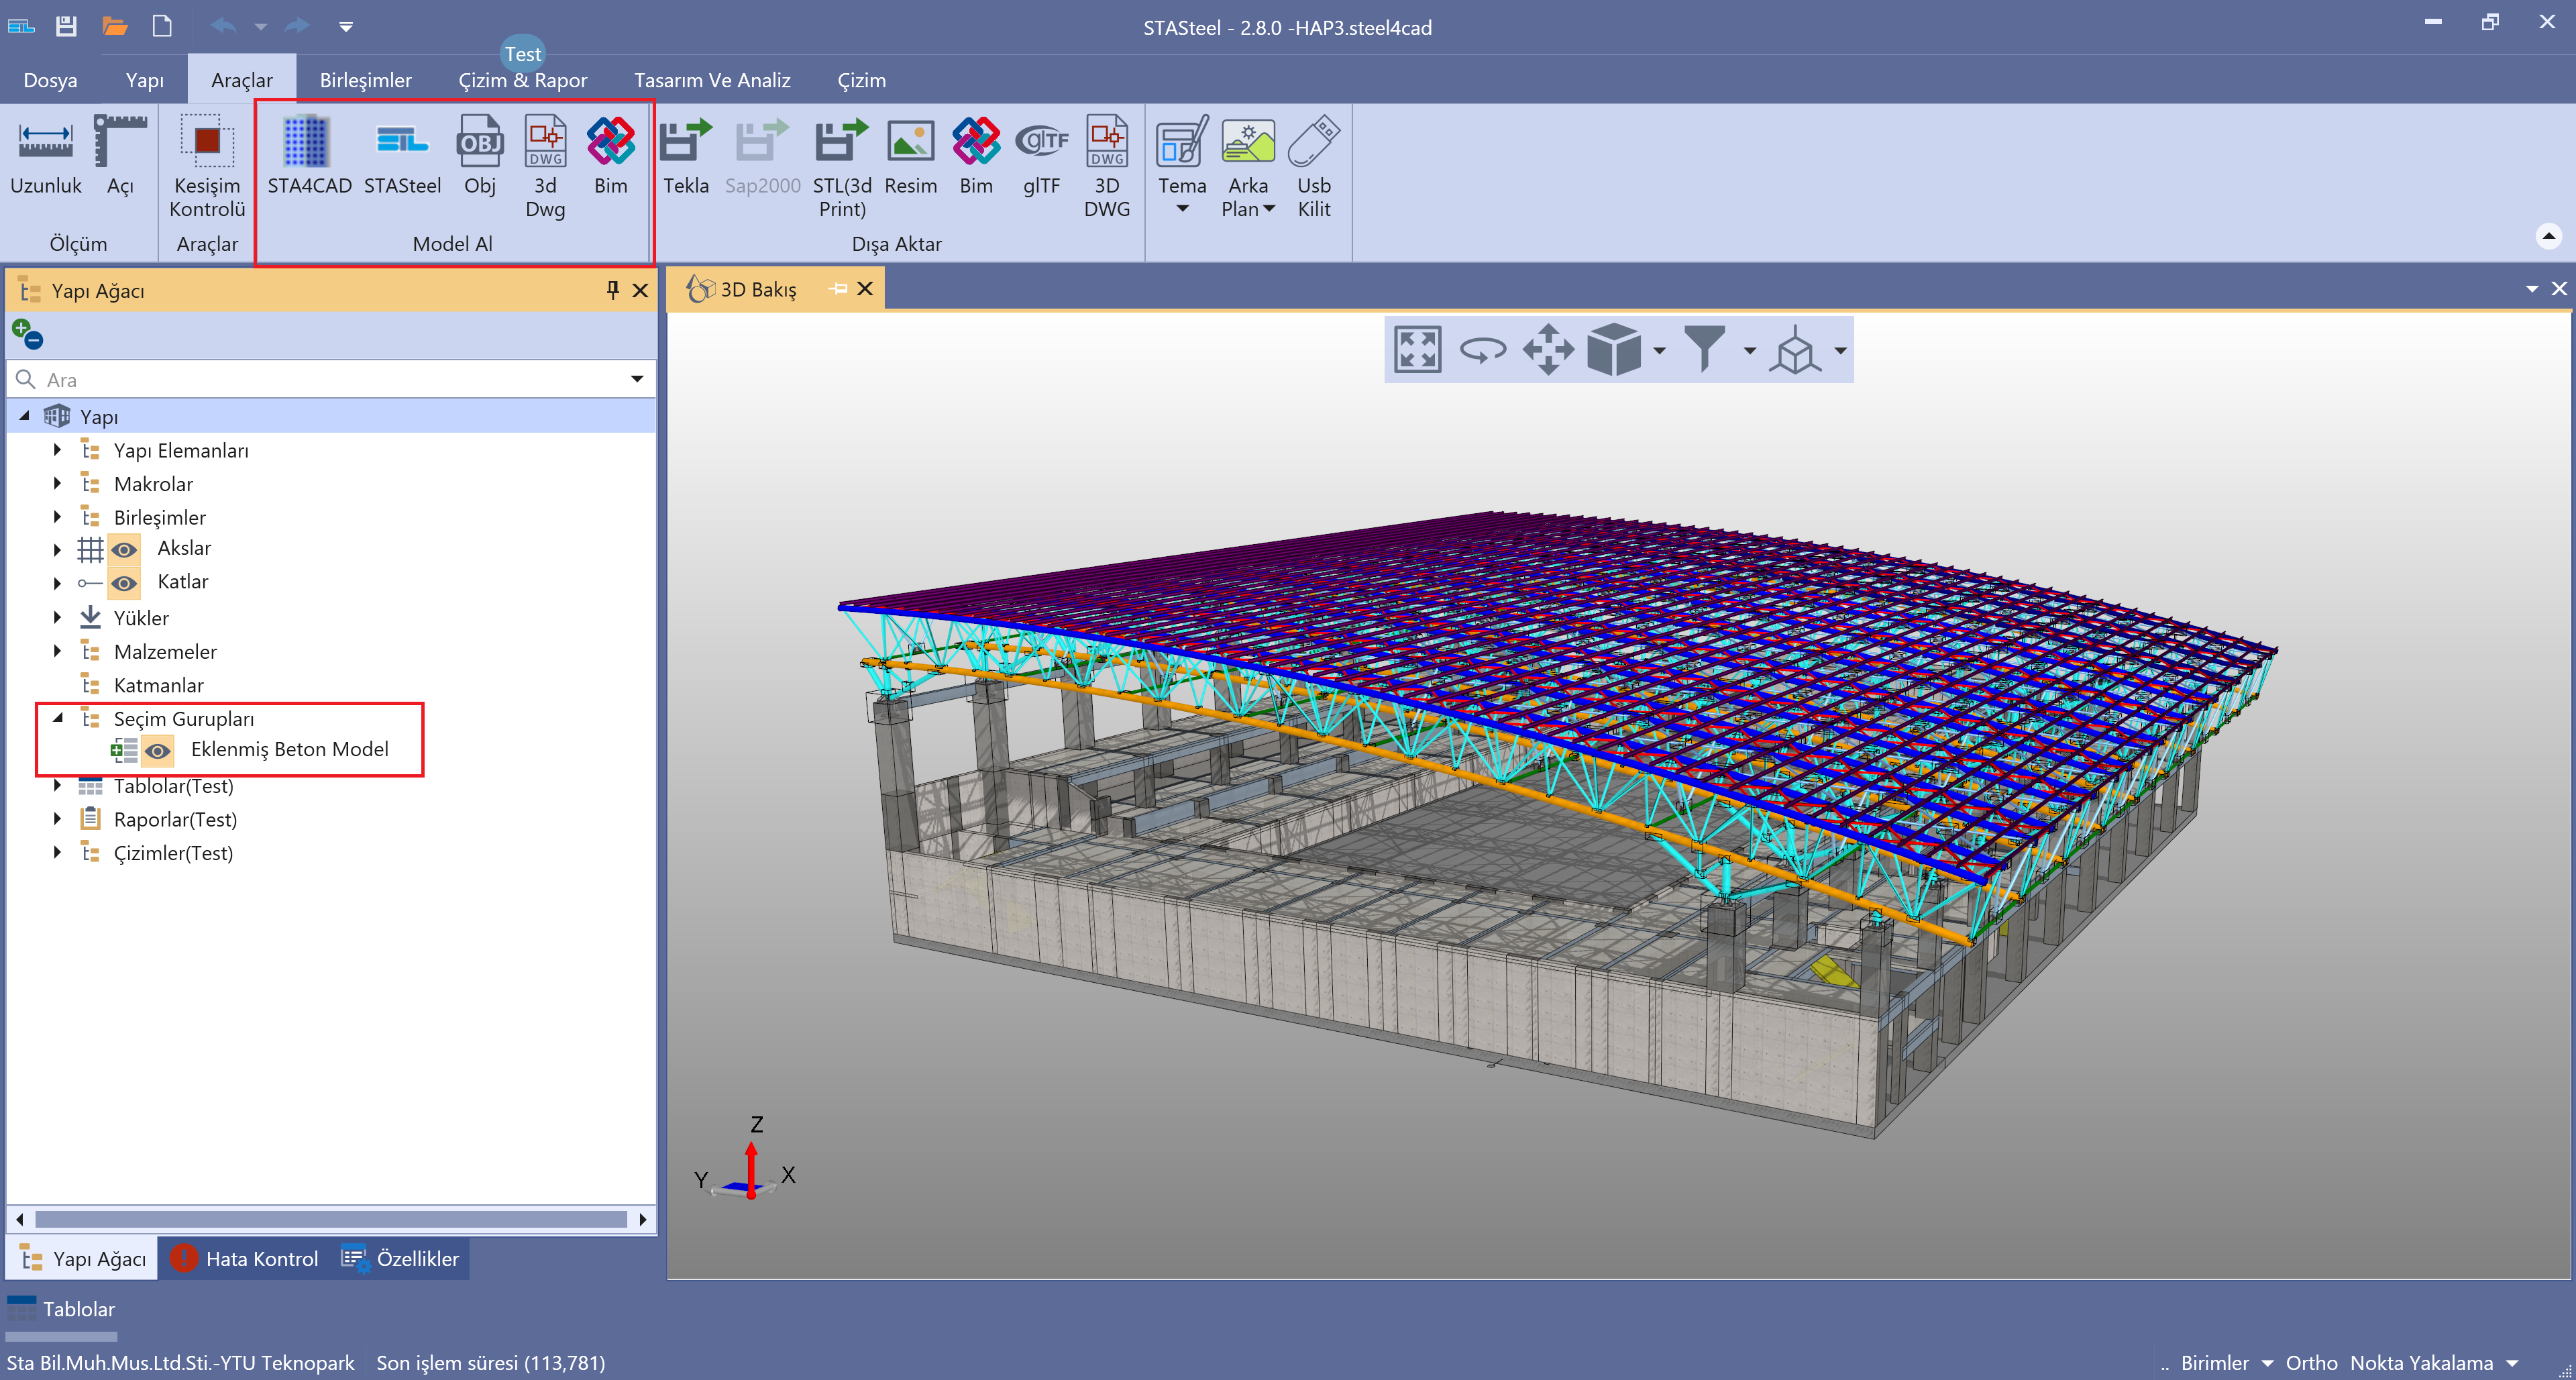This screenshot has width=2576, height=1380.
Task: Toggle Ortho mode in status bar
Action: 2311,1363
